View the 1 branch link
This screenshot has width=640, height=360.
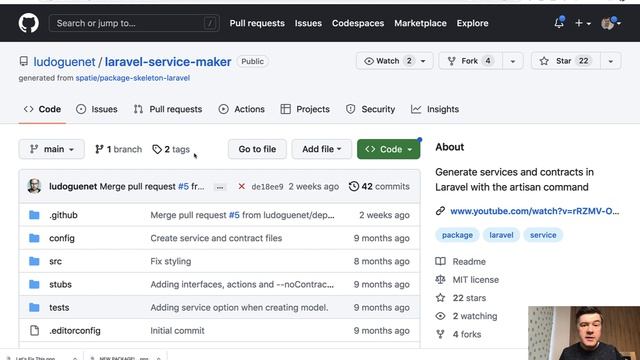pyautogui.click(x=118, y=149)
